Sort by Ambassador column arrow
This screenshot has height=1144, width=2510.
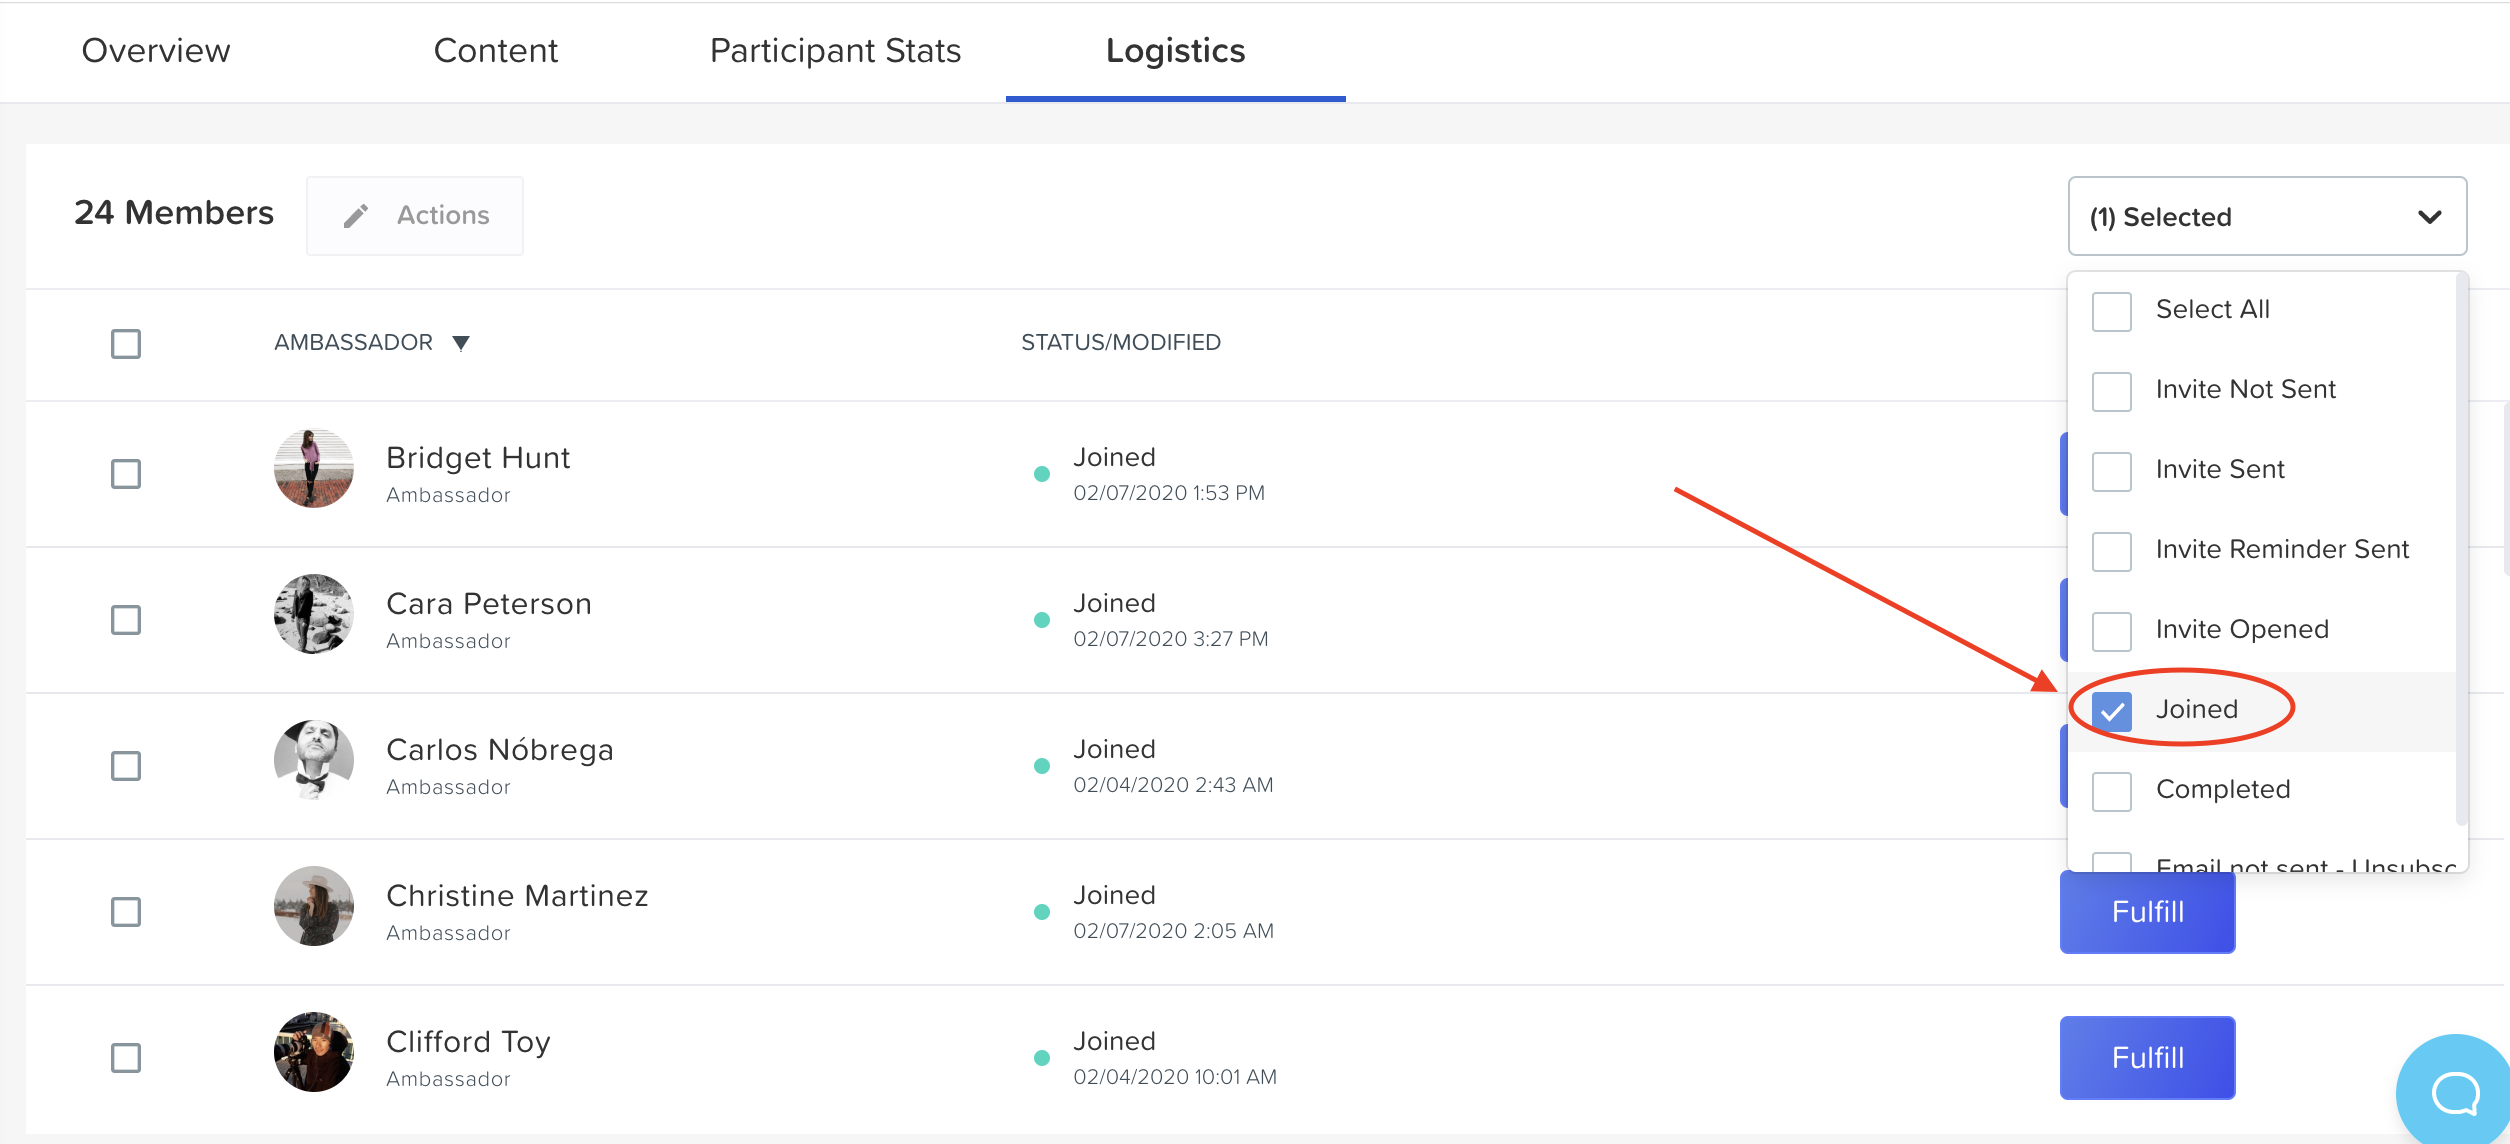click(461, 343)
